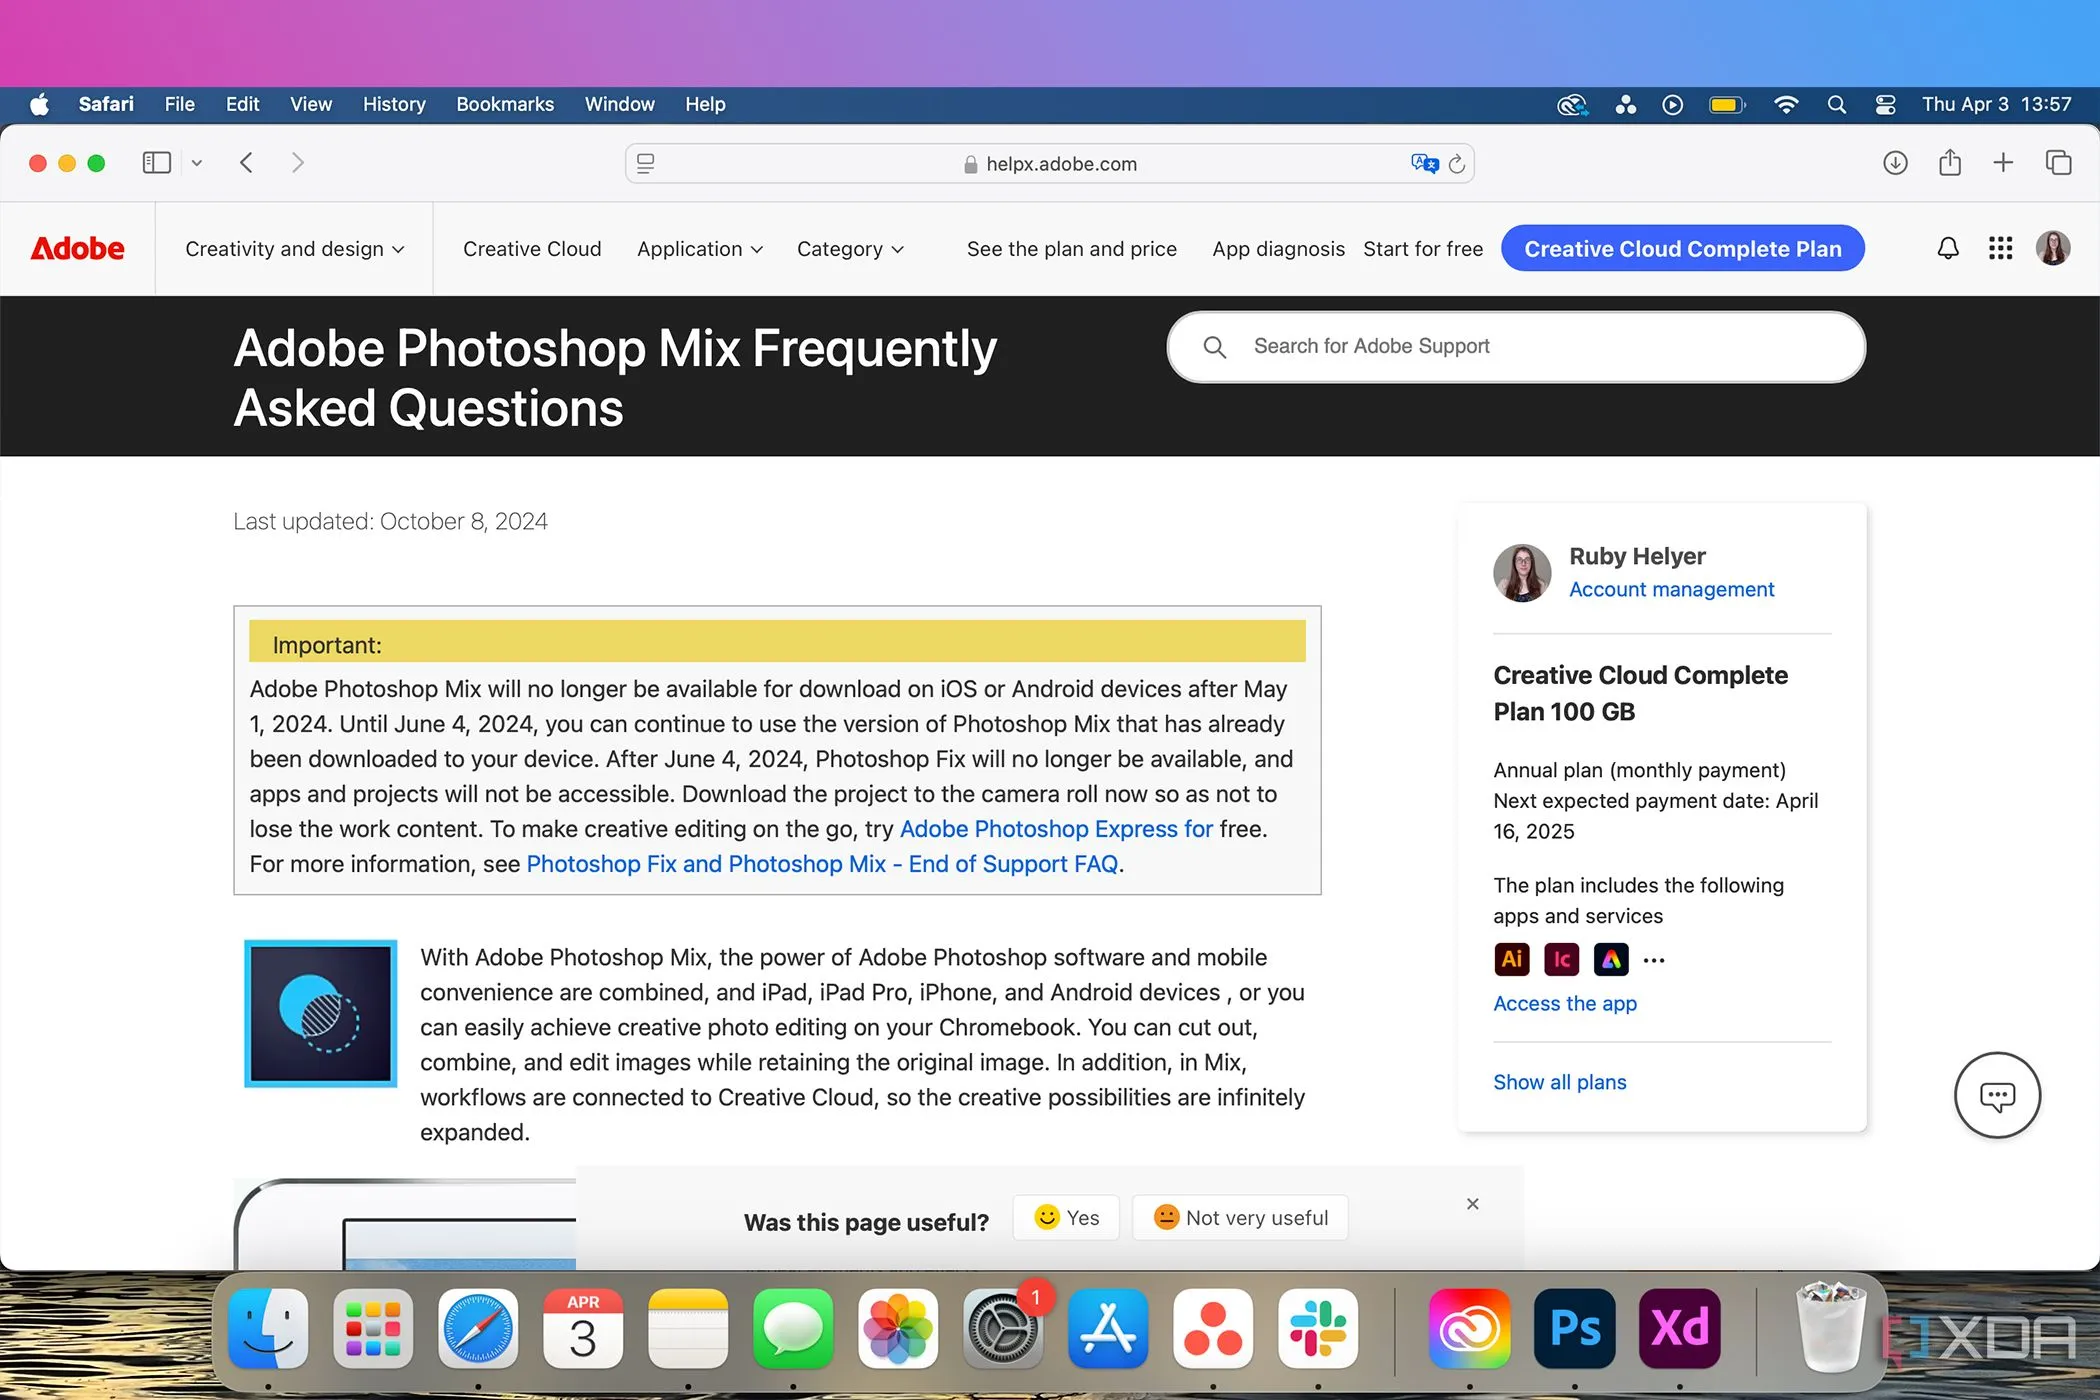Open the Share button in Safari toolbar
Viewport: 2100px width, 1400px height.
tap(1949, 162)
